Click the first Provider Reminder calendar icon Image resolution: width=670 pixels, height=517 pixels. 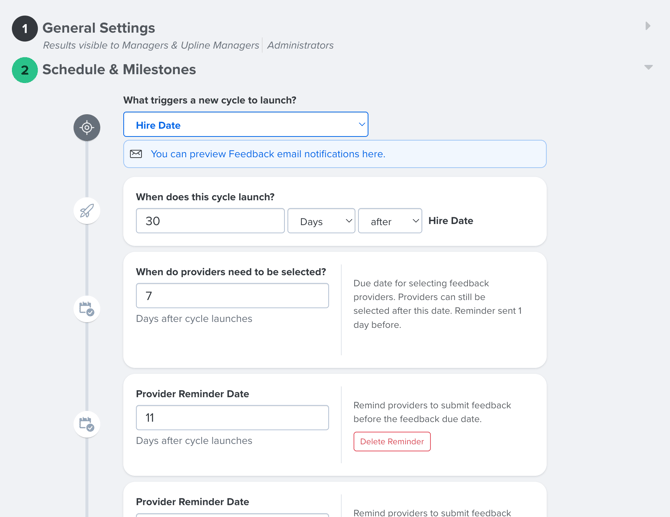[87, 424]
